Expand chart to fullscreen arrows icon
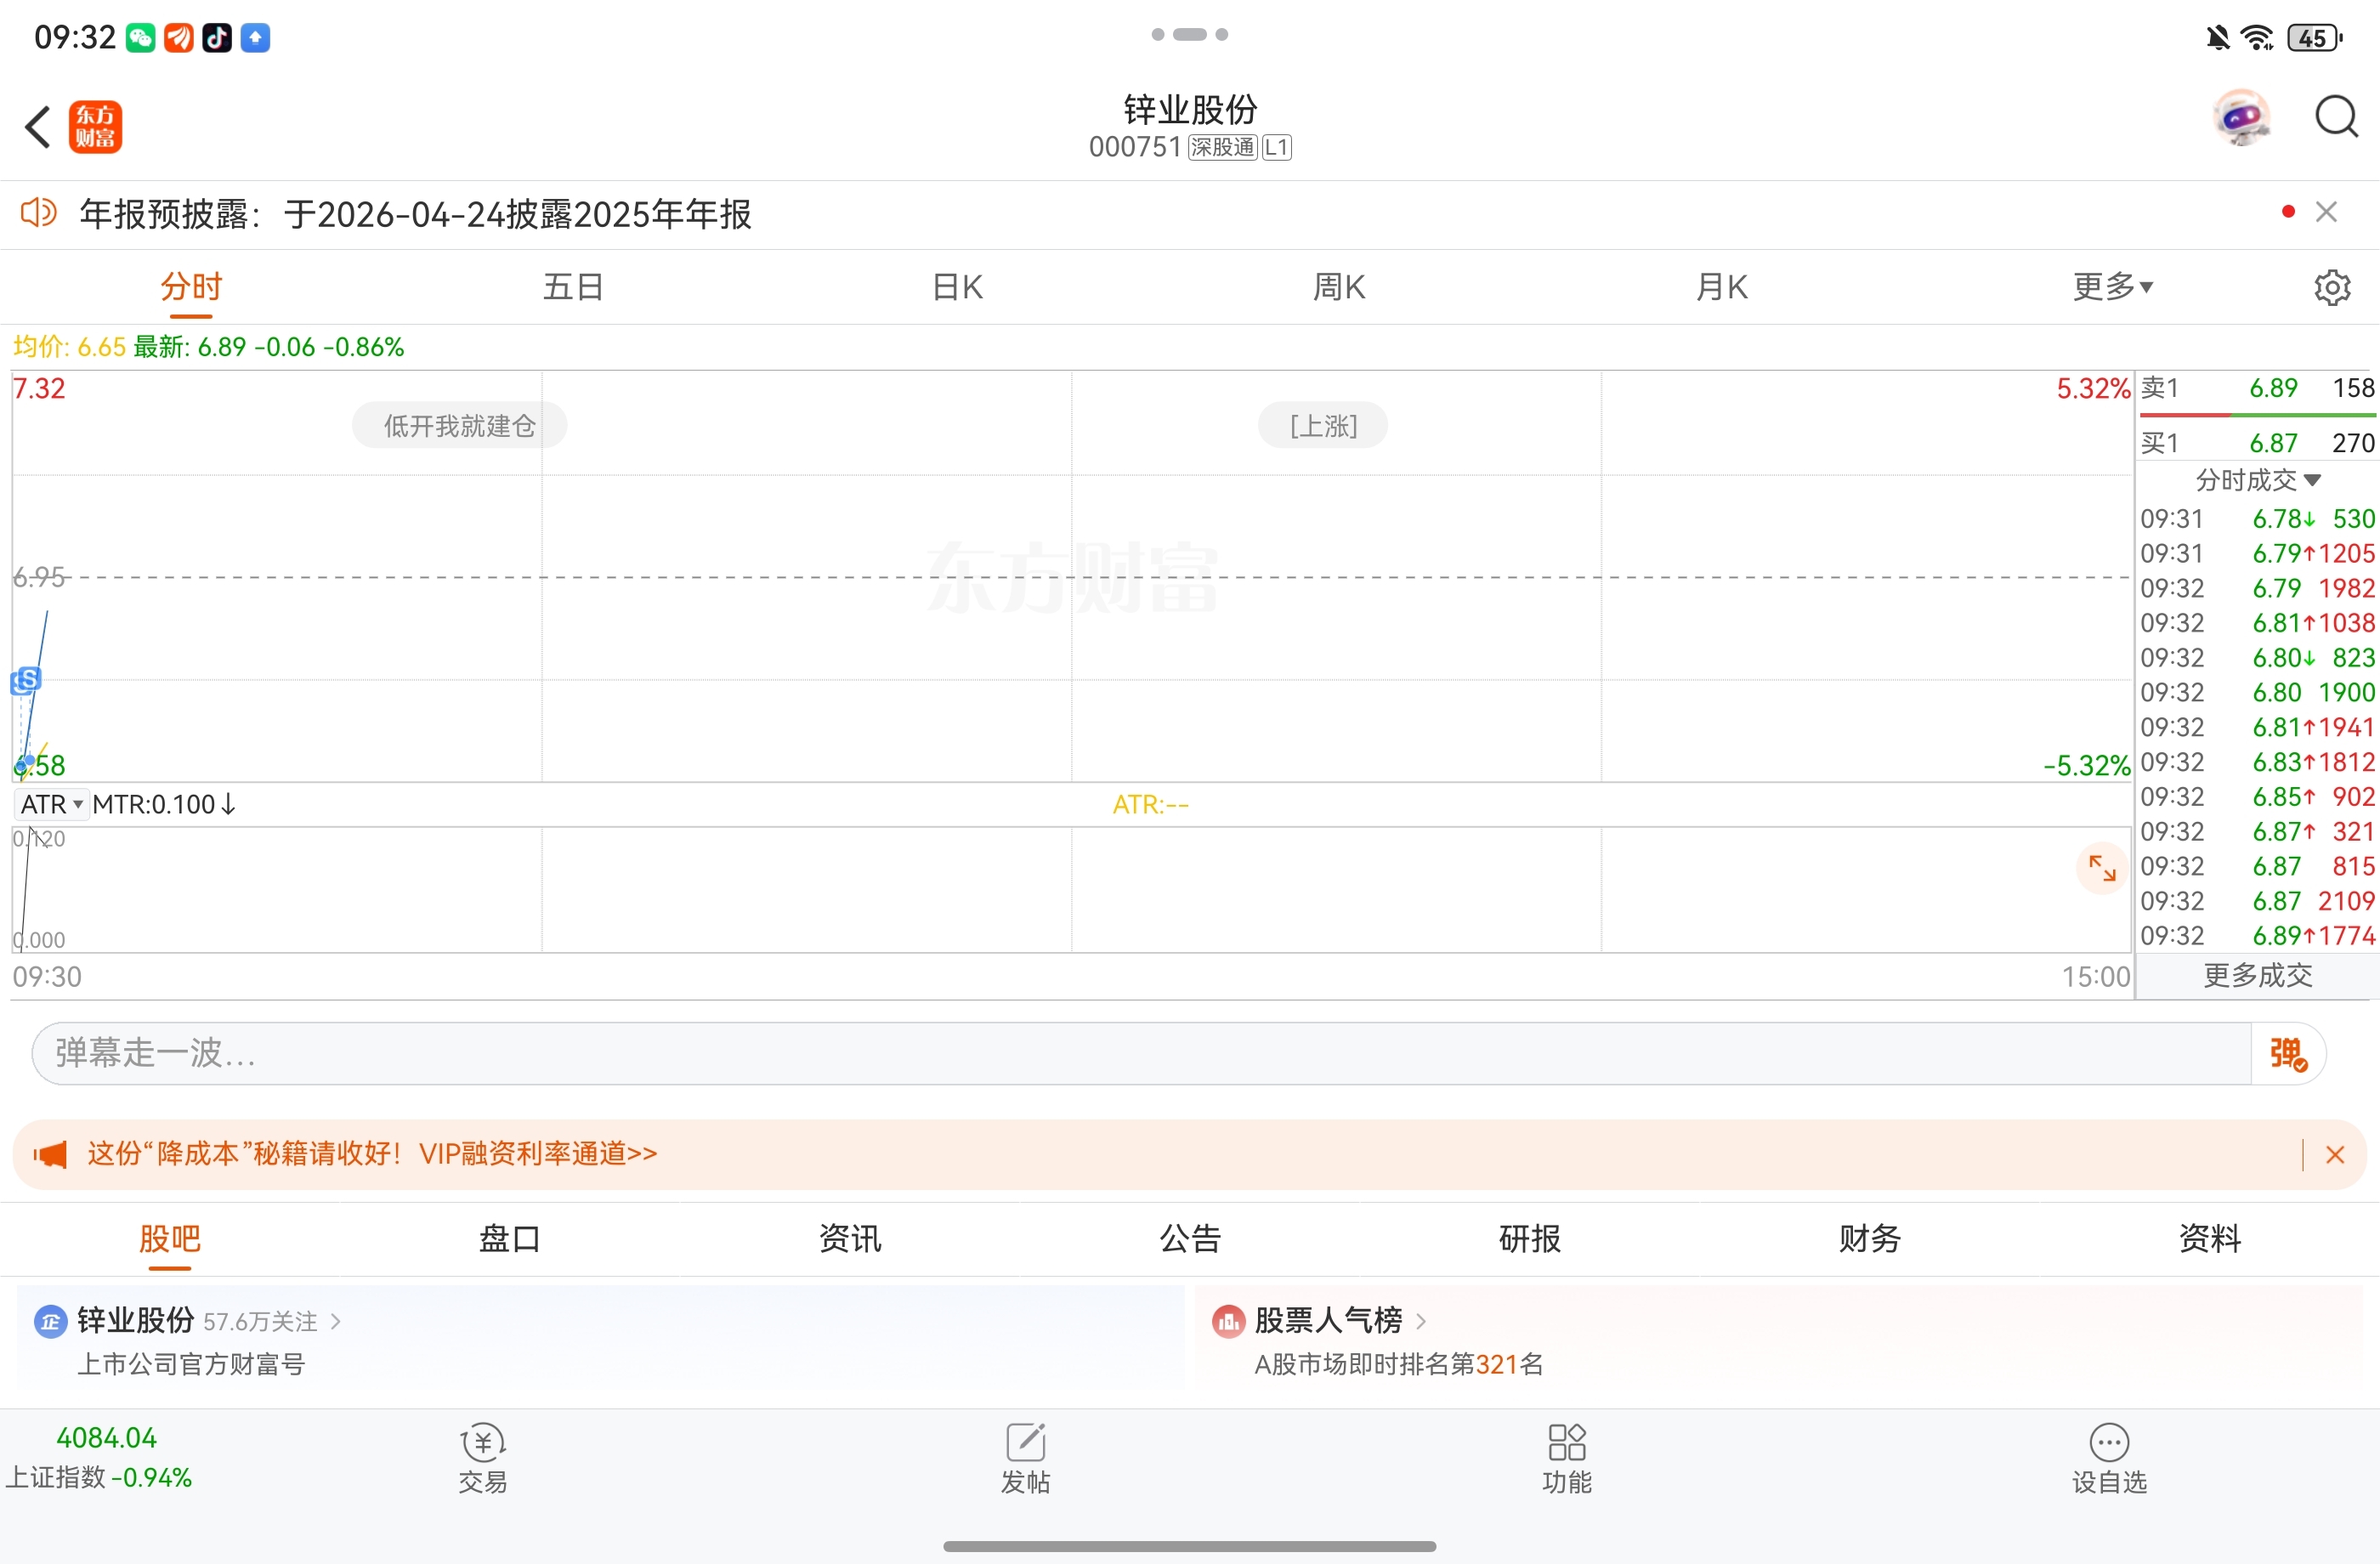2380x1564 pixels. (x=2101, y=869)
